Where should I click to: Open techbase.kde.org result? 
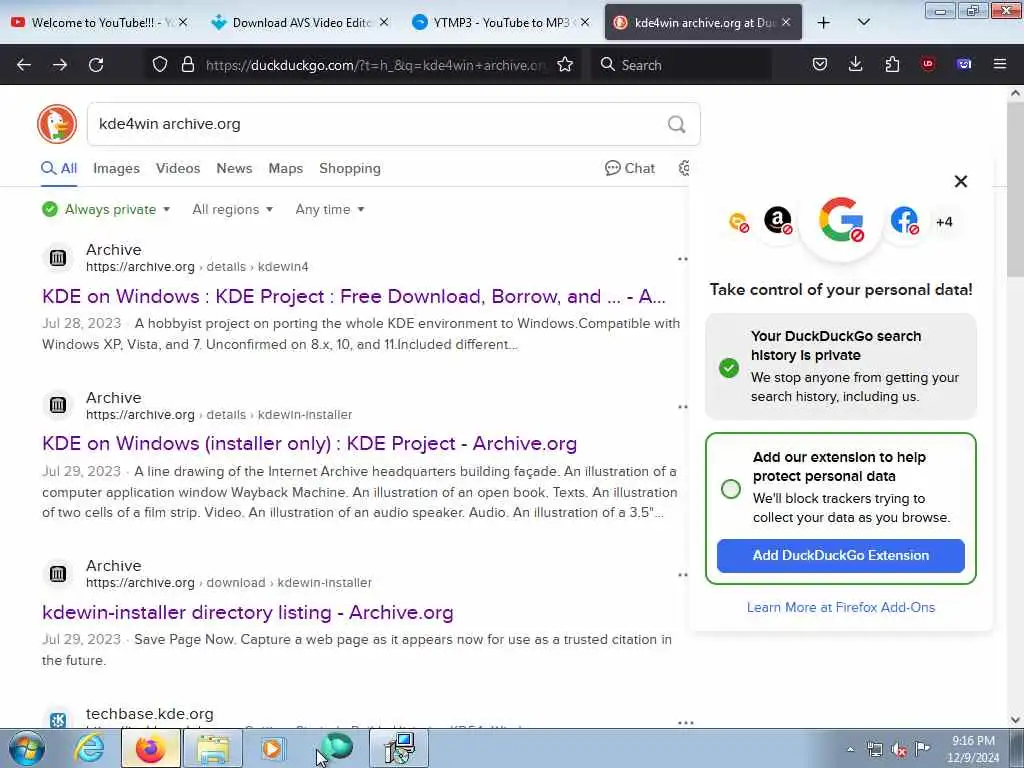click(x=150, y=714)
